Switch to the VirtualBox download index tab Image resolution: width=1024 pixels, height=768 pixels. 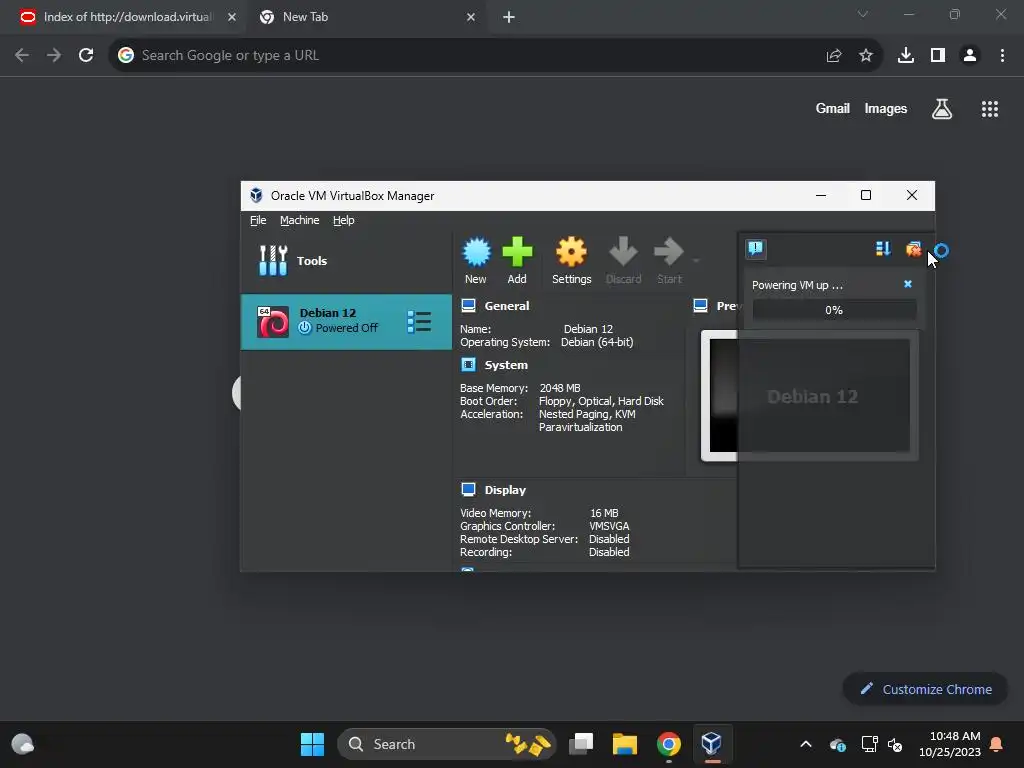127,17
